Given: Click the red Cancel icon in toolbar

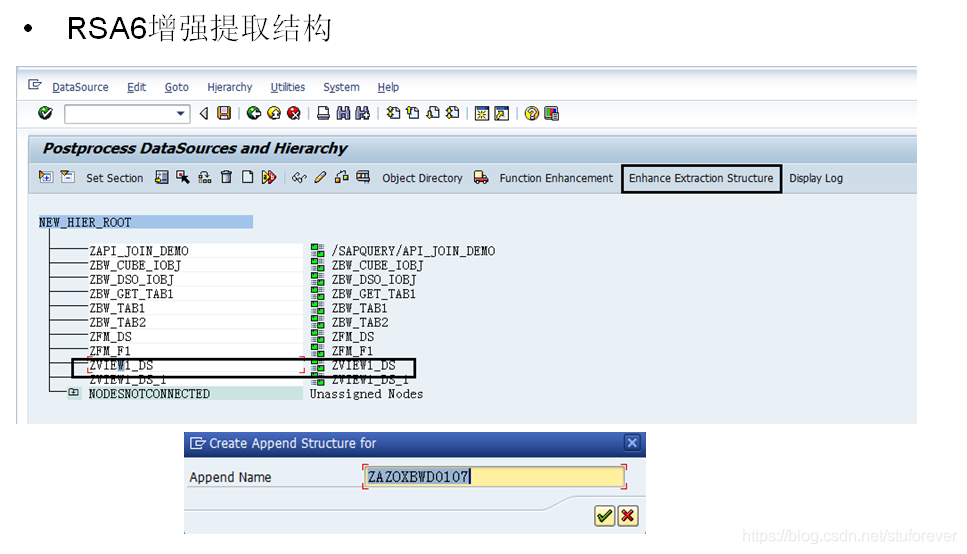Looking at the screenshot, I should (x=294, y=113).
